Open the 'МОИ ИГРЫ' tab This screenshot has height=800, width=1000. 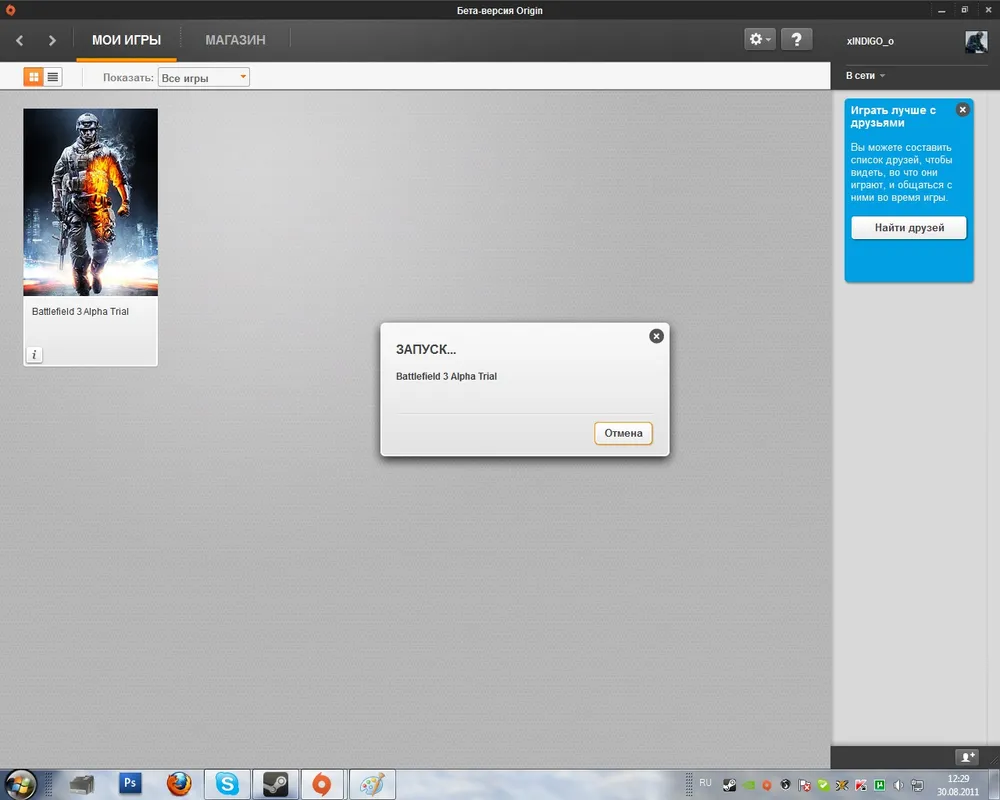[126, 40]
